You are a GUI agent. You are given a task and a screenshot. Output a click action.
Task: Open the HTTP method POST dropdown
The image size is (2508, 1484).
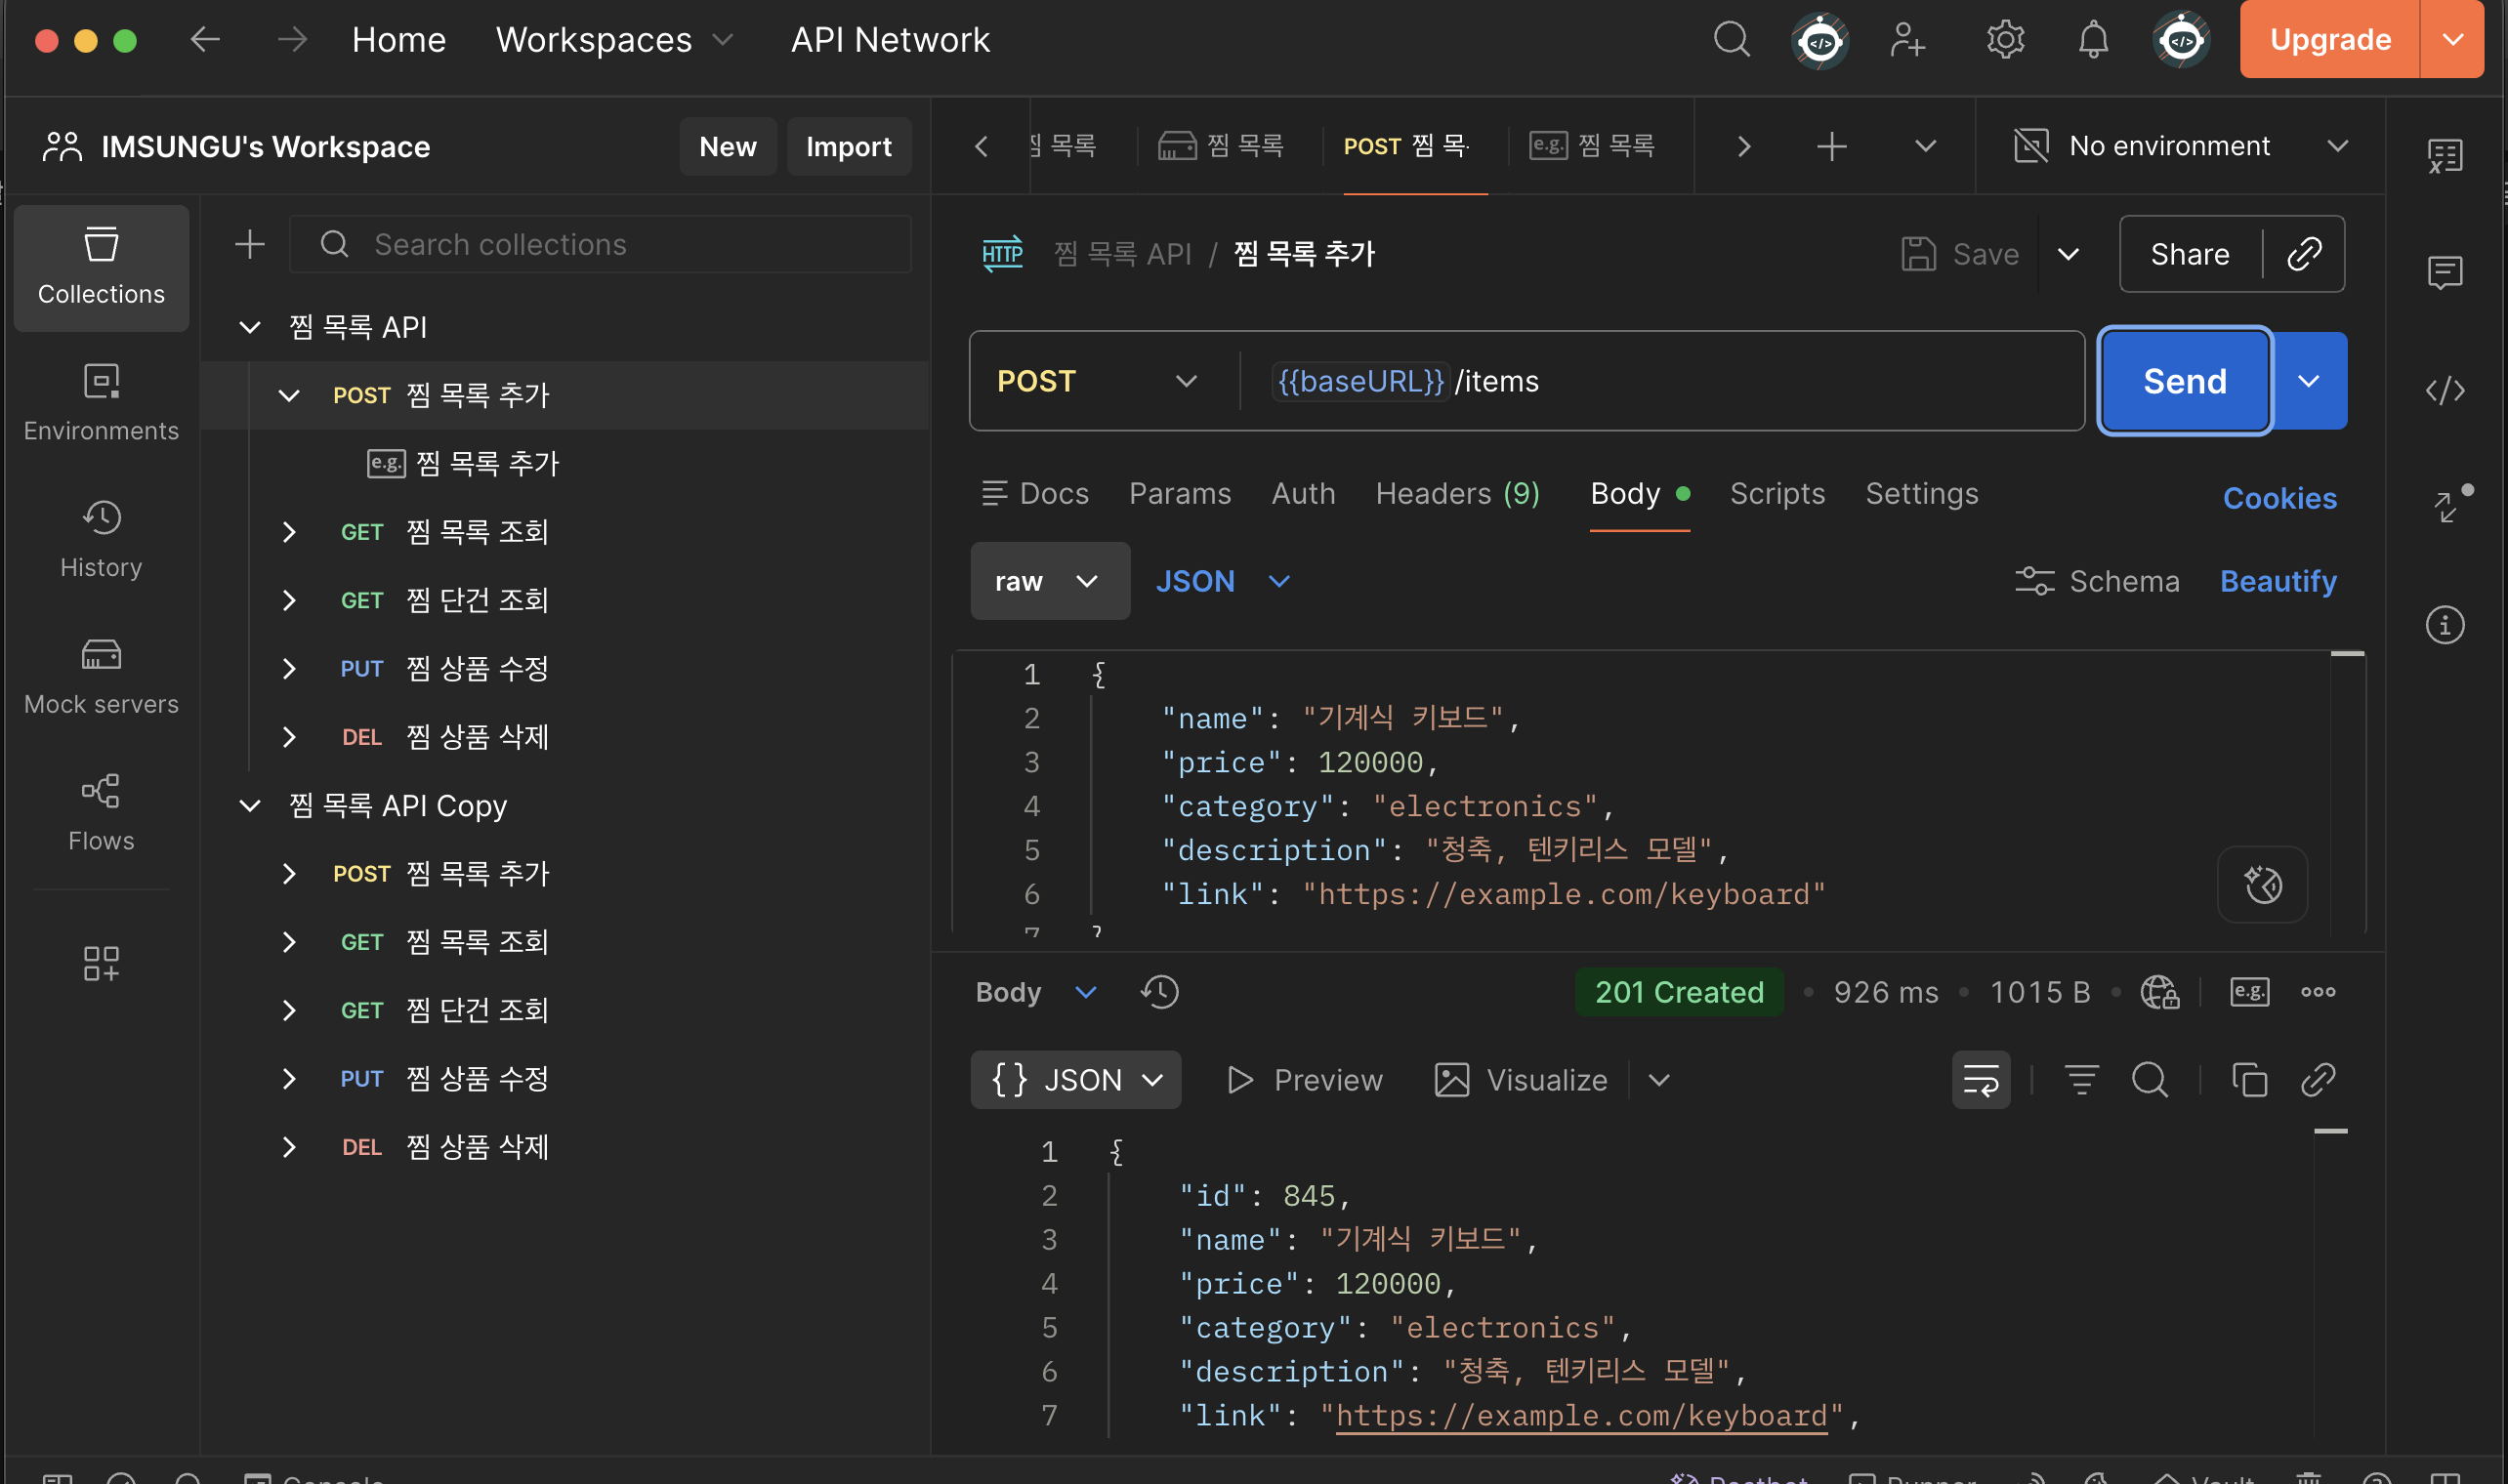[1097, 381]
